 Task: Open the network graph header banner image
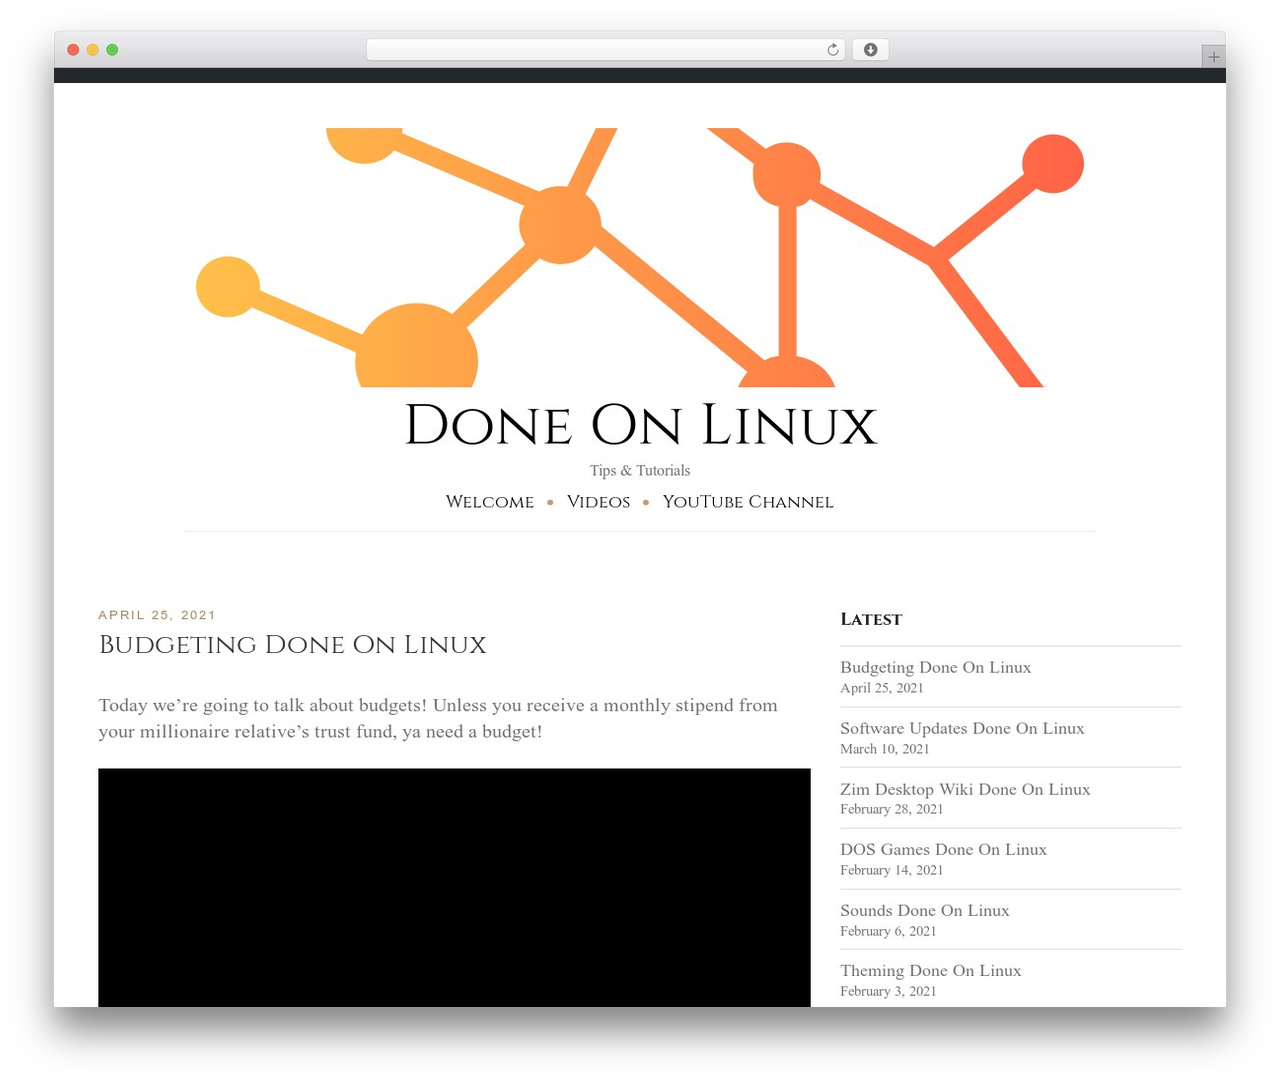point(640,257)
